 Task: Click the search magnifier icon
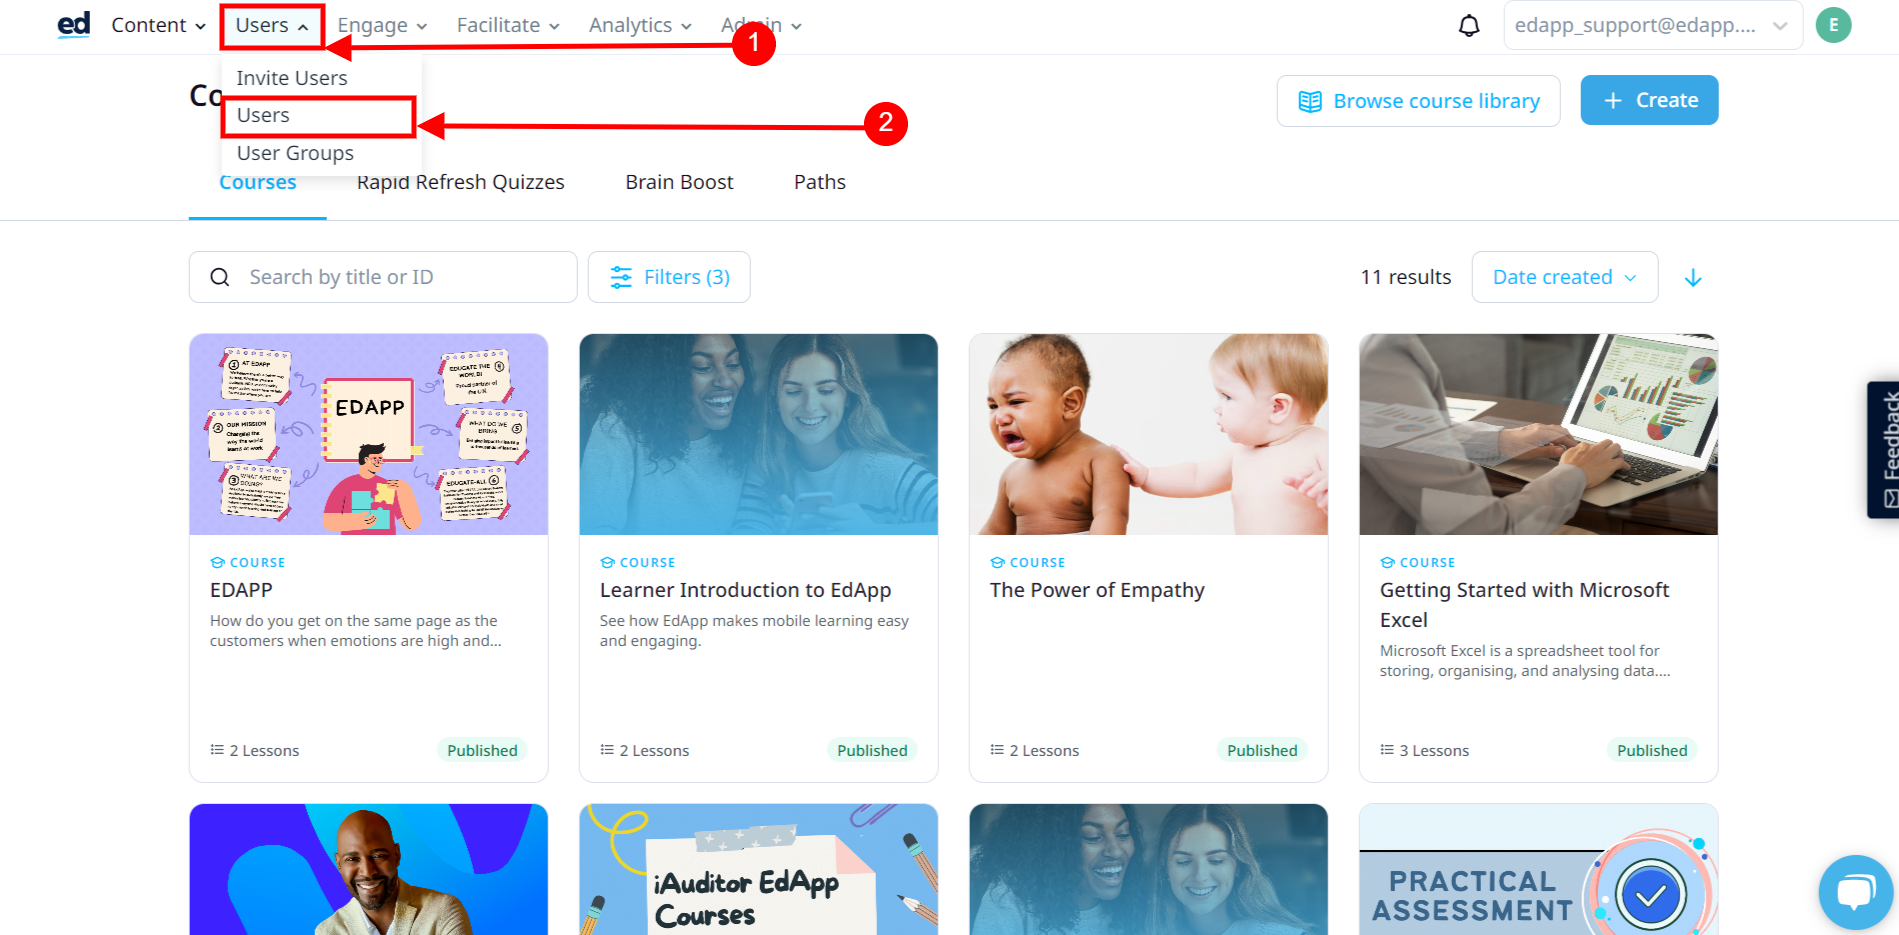pyautogui.click(x=220, y=278)
